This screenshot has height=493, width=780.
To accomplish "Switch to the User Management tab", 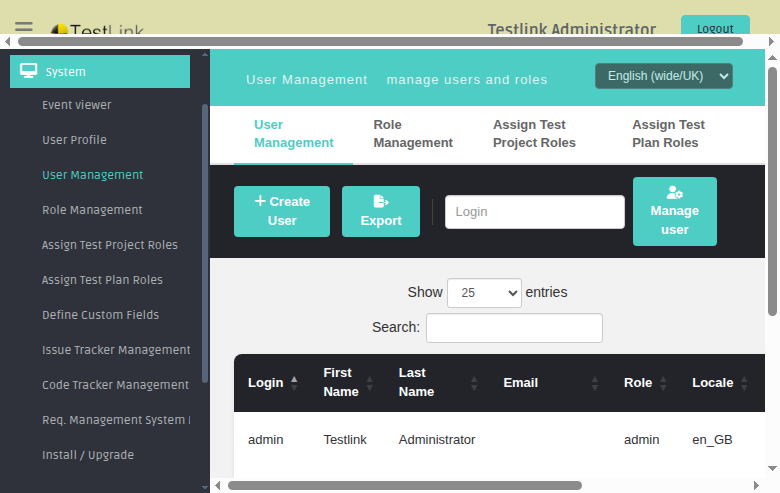I will pyautogui.click(x=293, y=134).
